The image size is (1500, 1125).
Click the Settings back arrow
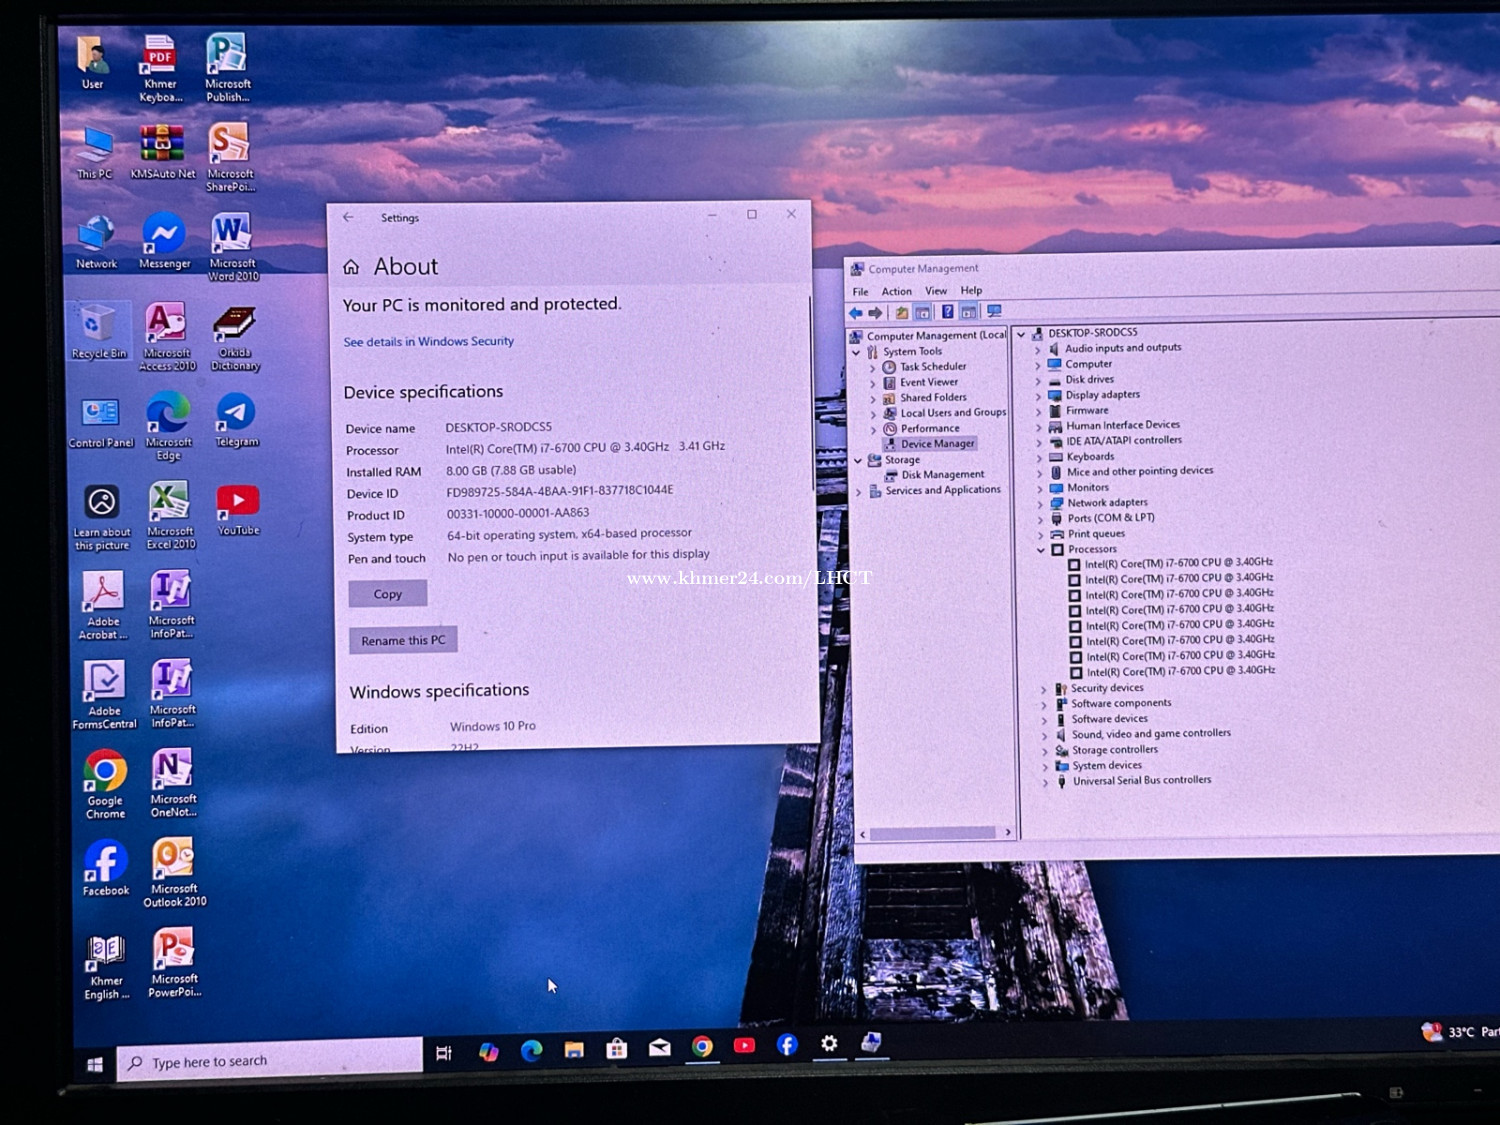click(348, 217)
